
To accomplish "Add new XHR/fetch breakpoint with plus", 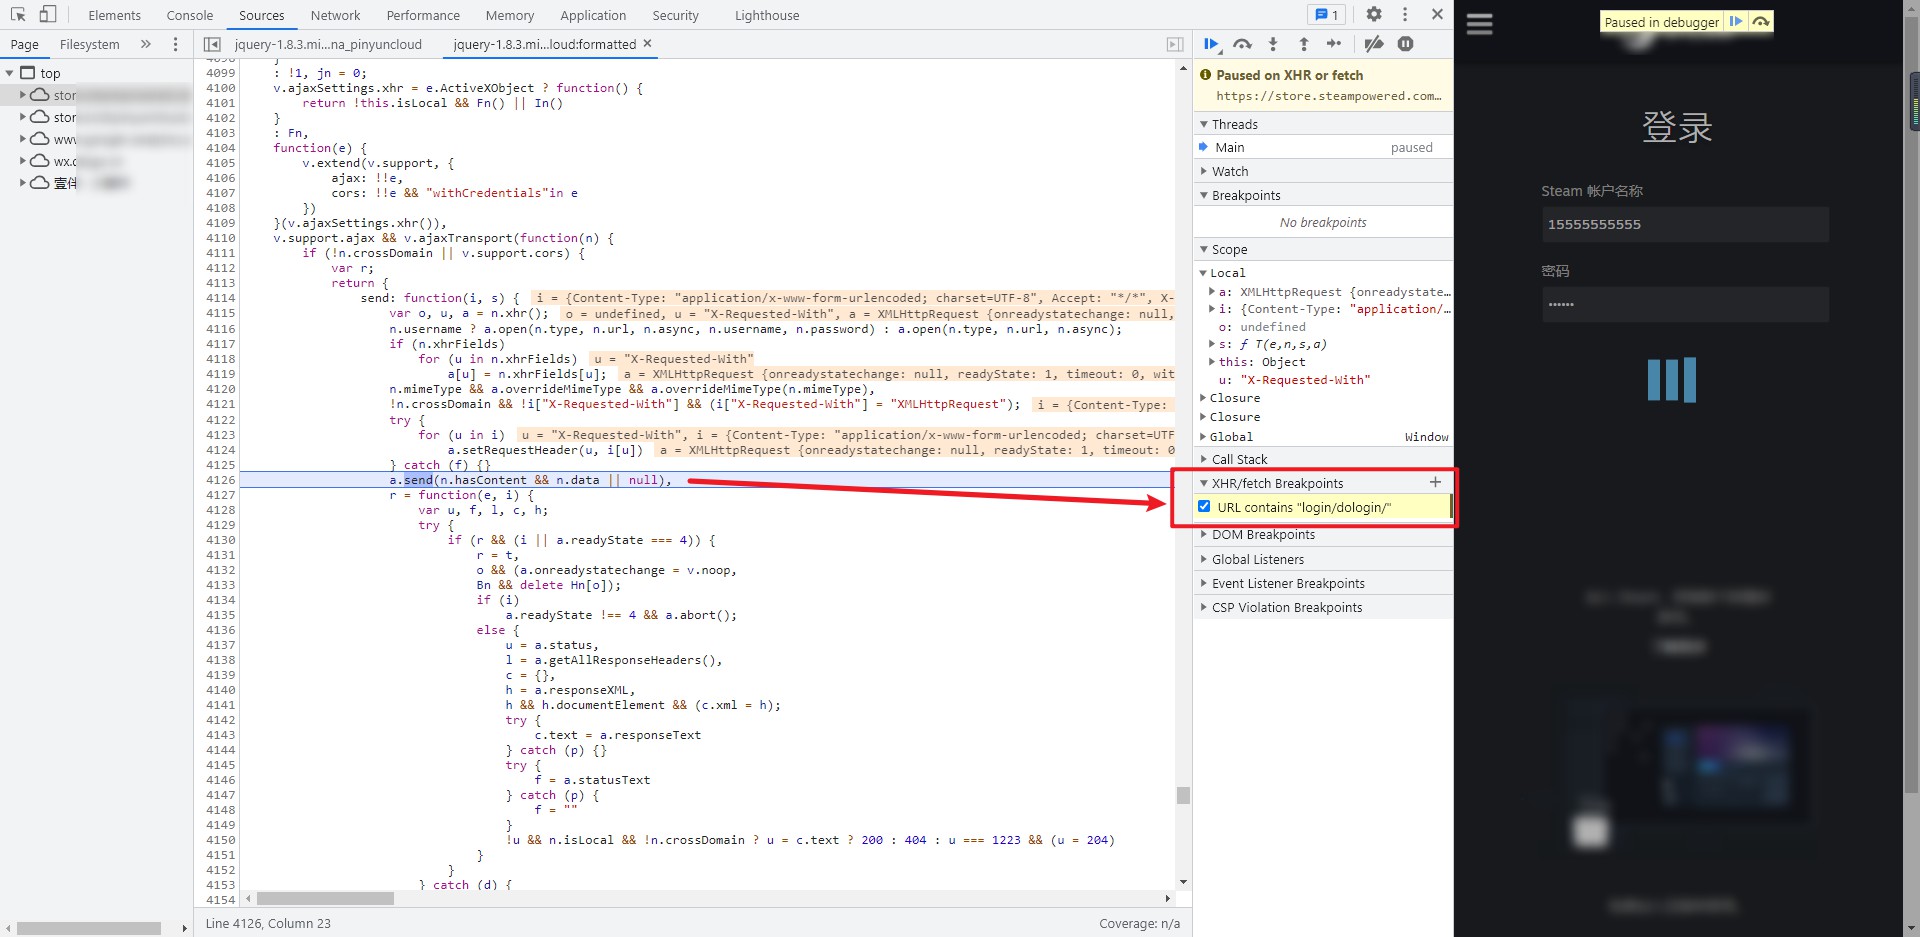I will [1435, 482].
